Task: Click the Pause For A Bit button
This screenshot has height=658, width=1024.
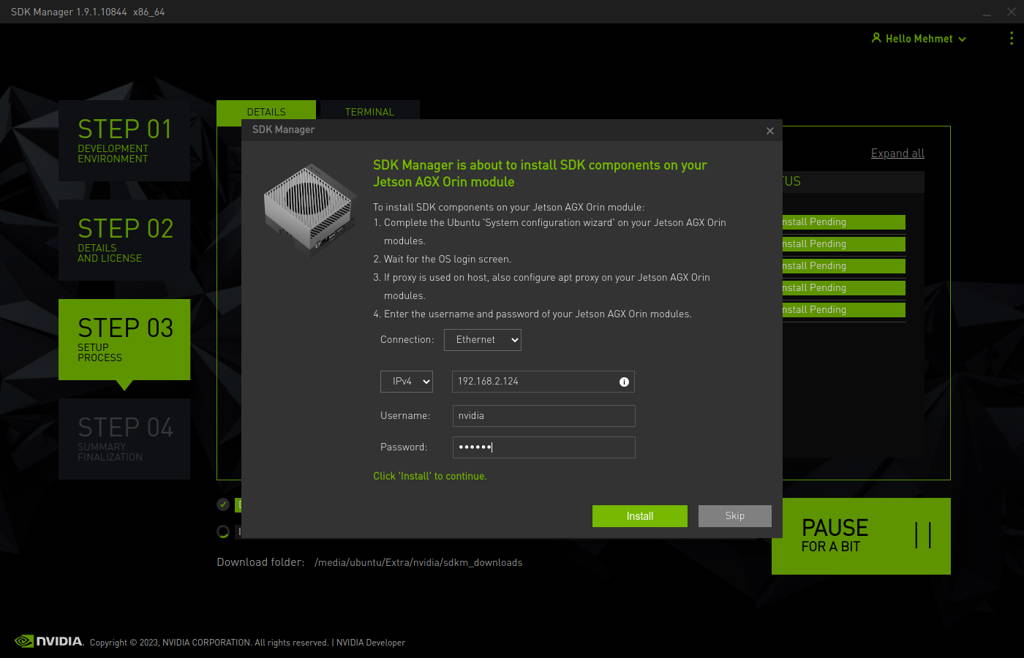Action: tap(861, 536)
